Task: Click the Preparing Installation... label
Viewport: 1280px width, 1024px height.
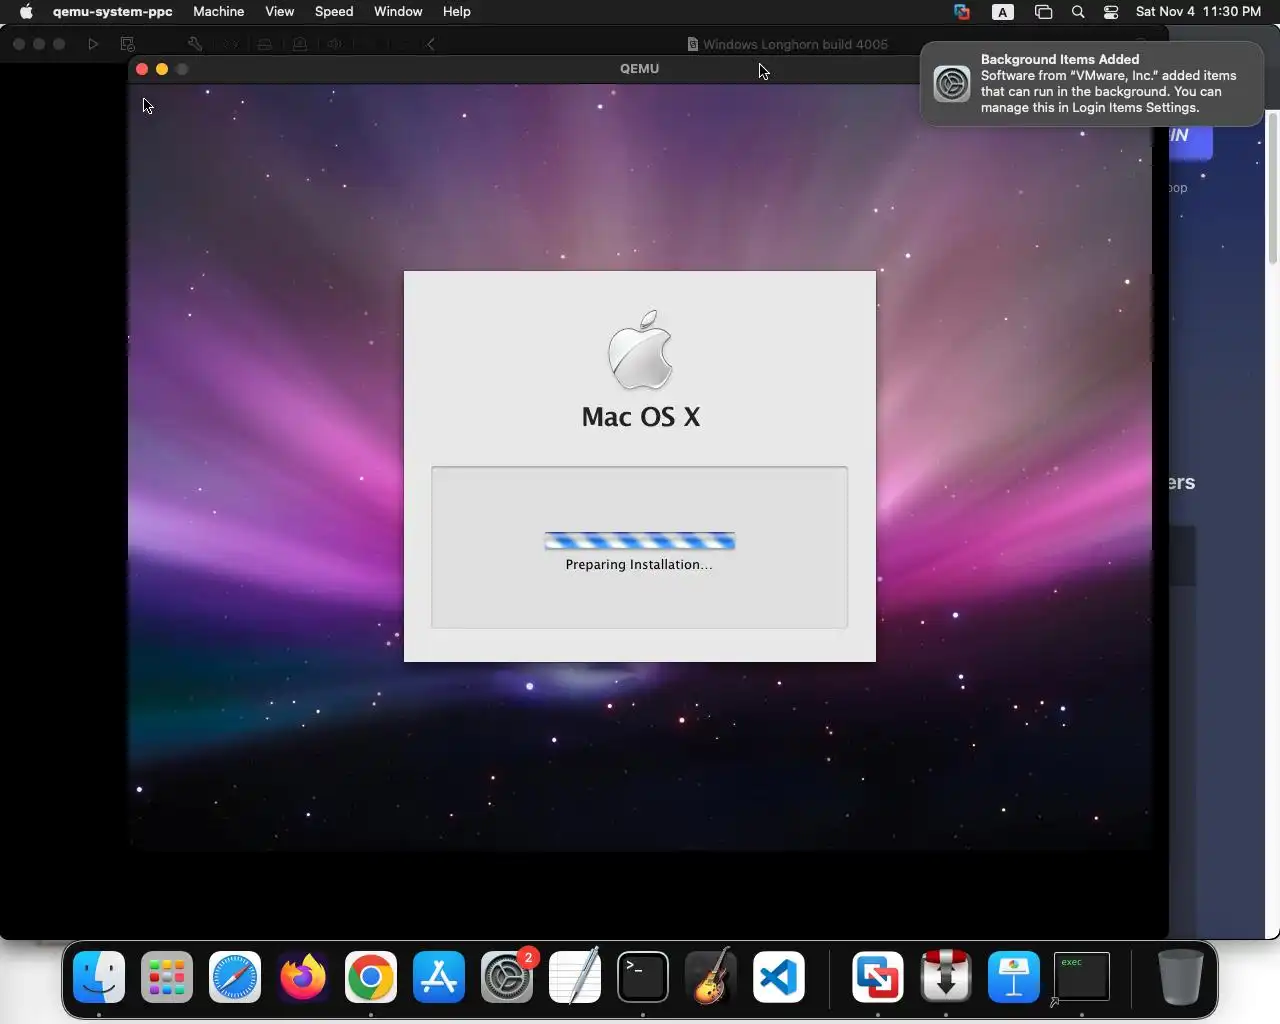Action: pyautogui.click(x=639, y=565)
